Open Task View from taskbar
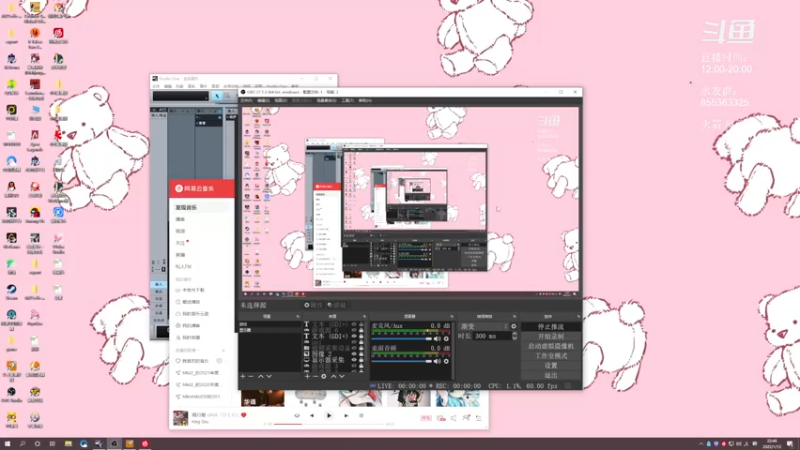Screen dimensions: 800x450 click(x=52, y=444)
